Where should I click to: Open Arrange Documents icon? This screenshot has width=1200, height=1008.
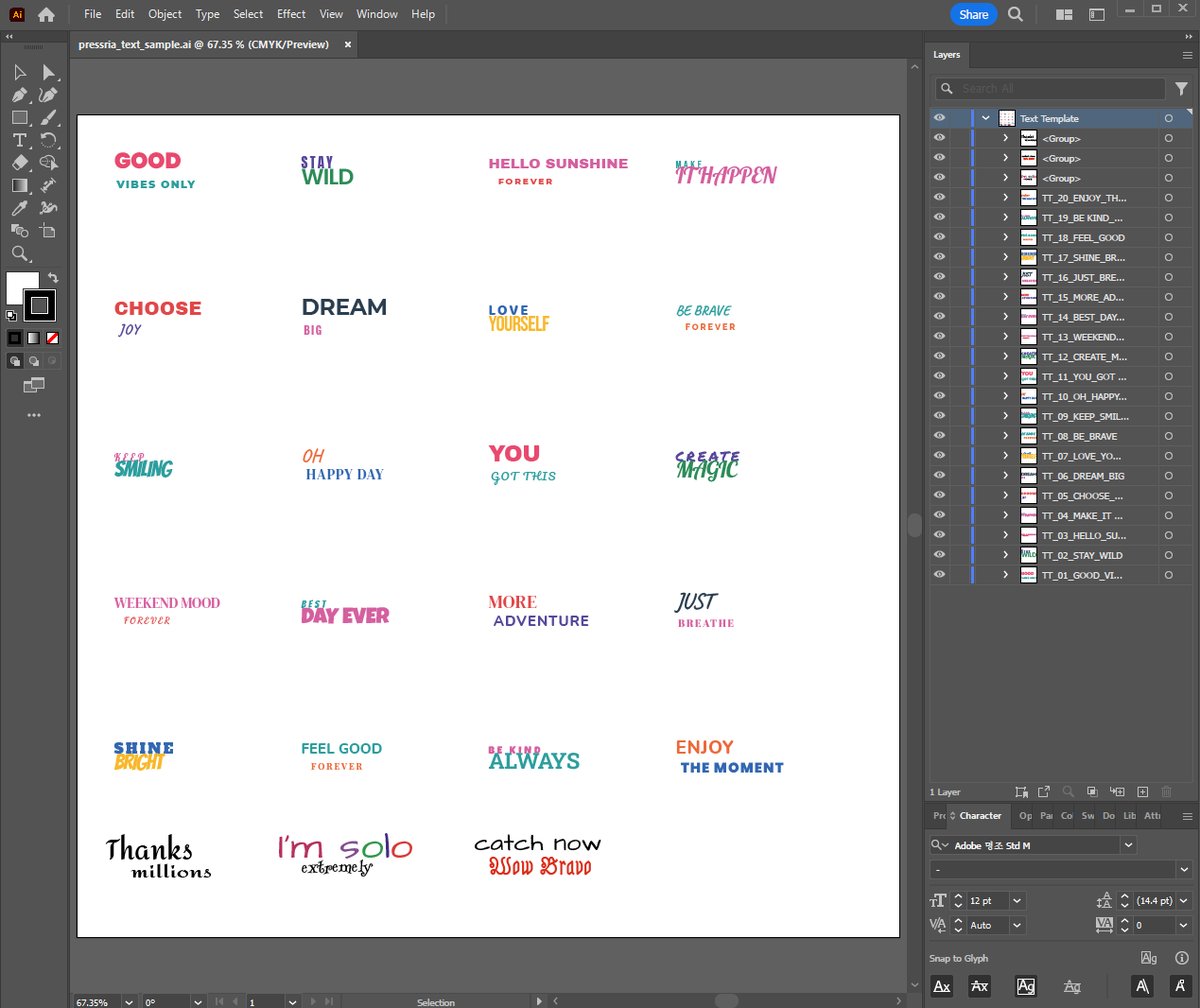(1064, 14)
